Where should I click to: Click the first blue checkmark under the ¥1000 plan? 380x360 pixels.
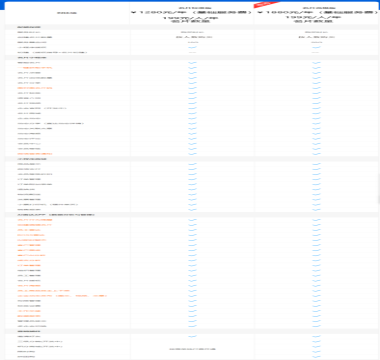click(x=316, y=47)
